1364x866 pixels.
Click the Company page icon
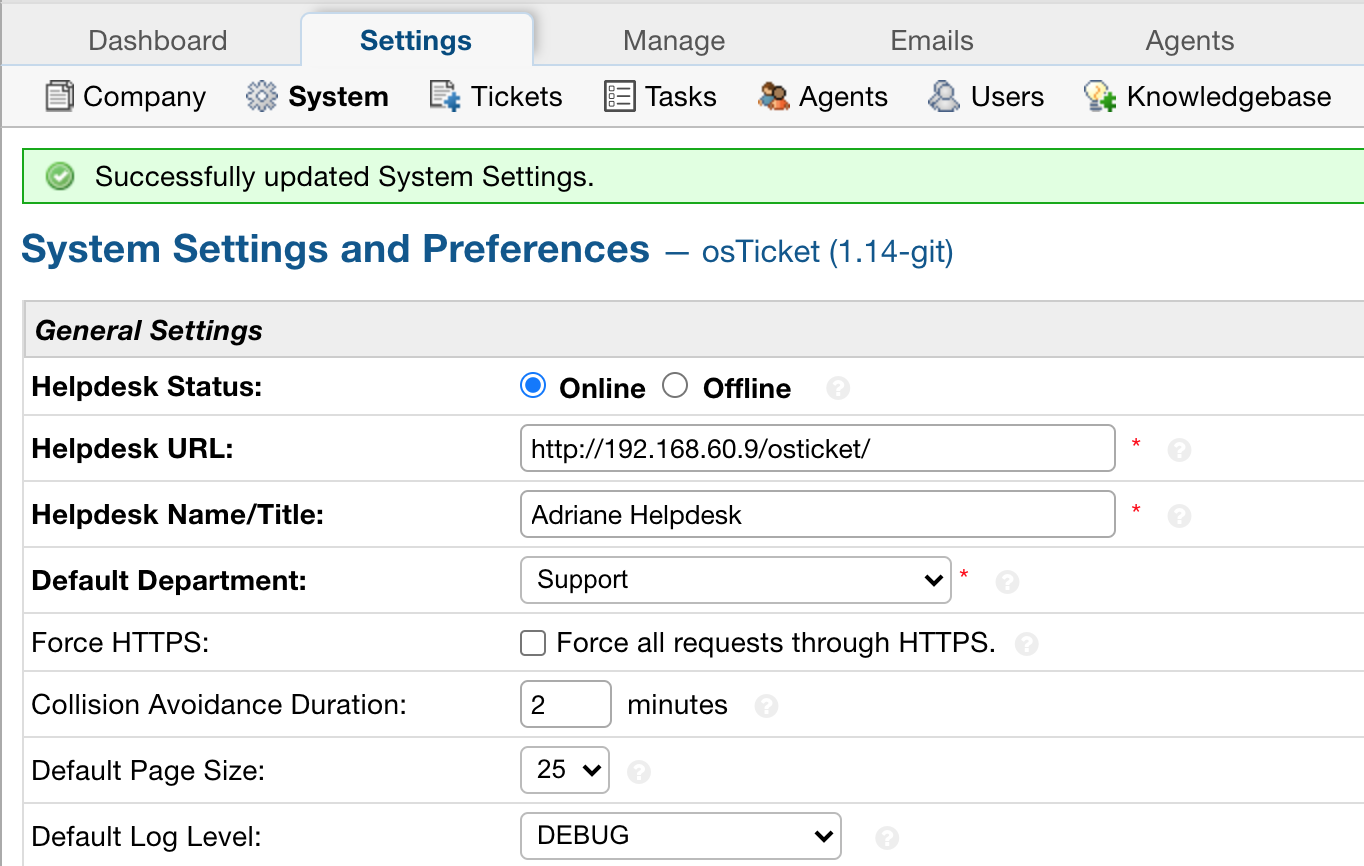coord(60,96)
